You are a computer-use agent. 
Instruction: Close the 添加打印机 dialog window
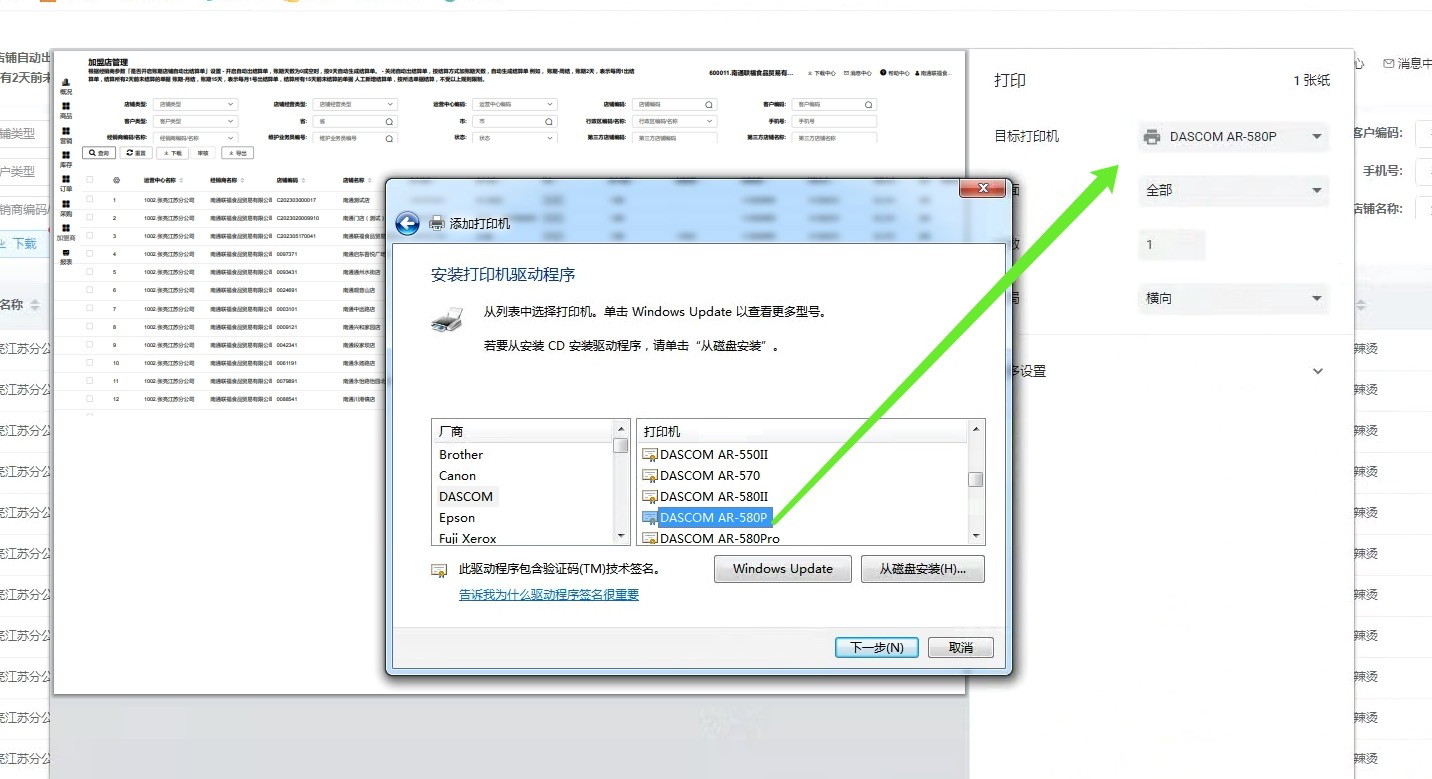tap(982, 189)
